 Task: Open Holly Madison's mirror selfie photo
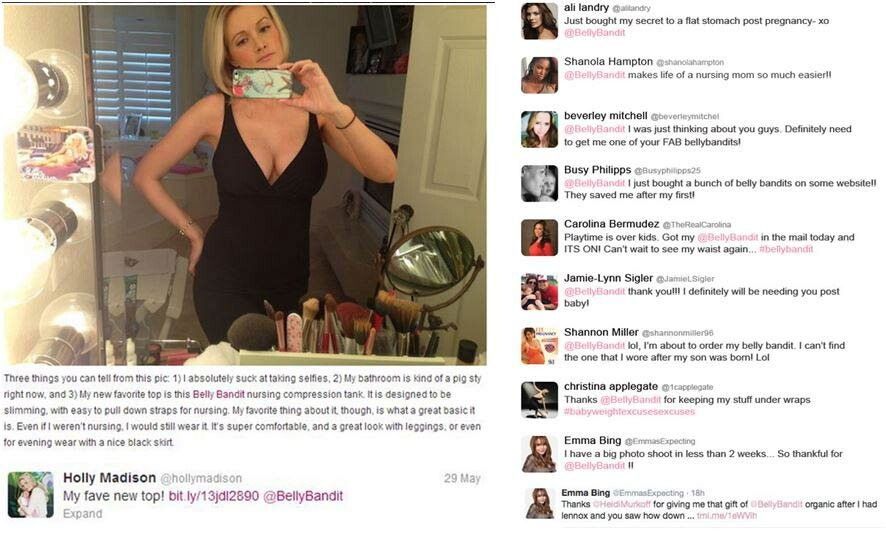pos(245,185)
